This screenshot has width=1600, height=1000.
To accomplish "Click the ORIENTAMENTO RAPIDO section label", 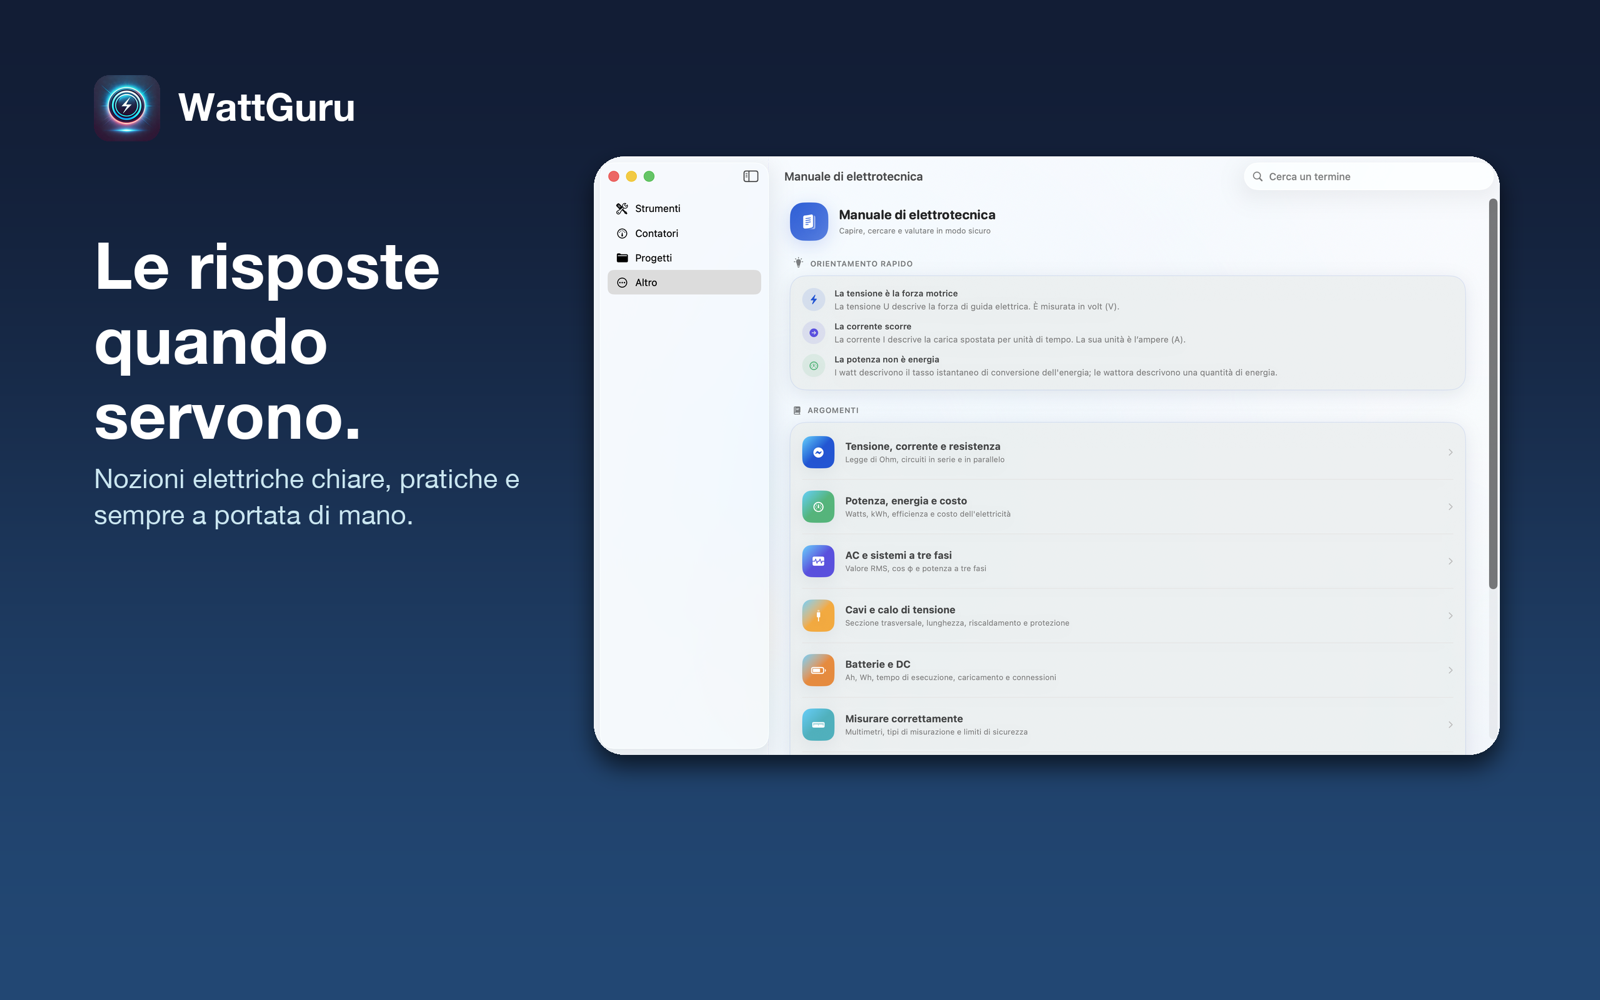I will [x=861, y=264].
